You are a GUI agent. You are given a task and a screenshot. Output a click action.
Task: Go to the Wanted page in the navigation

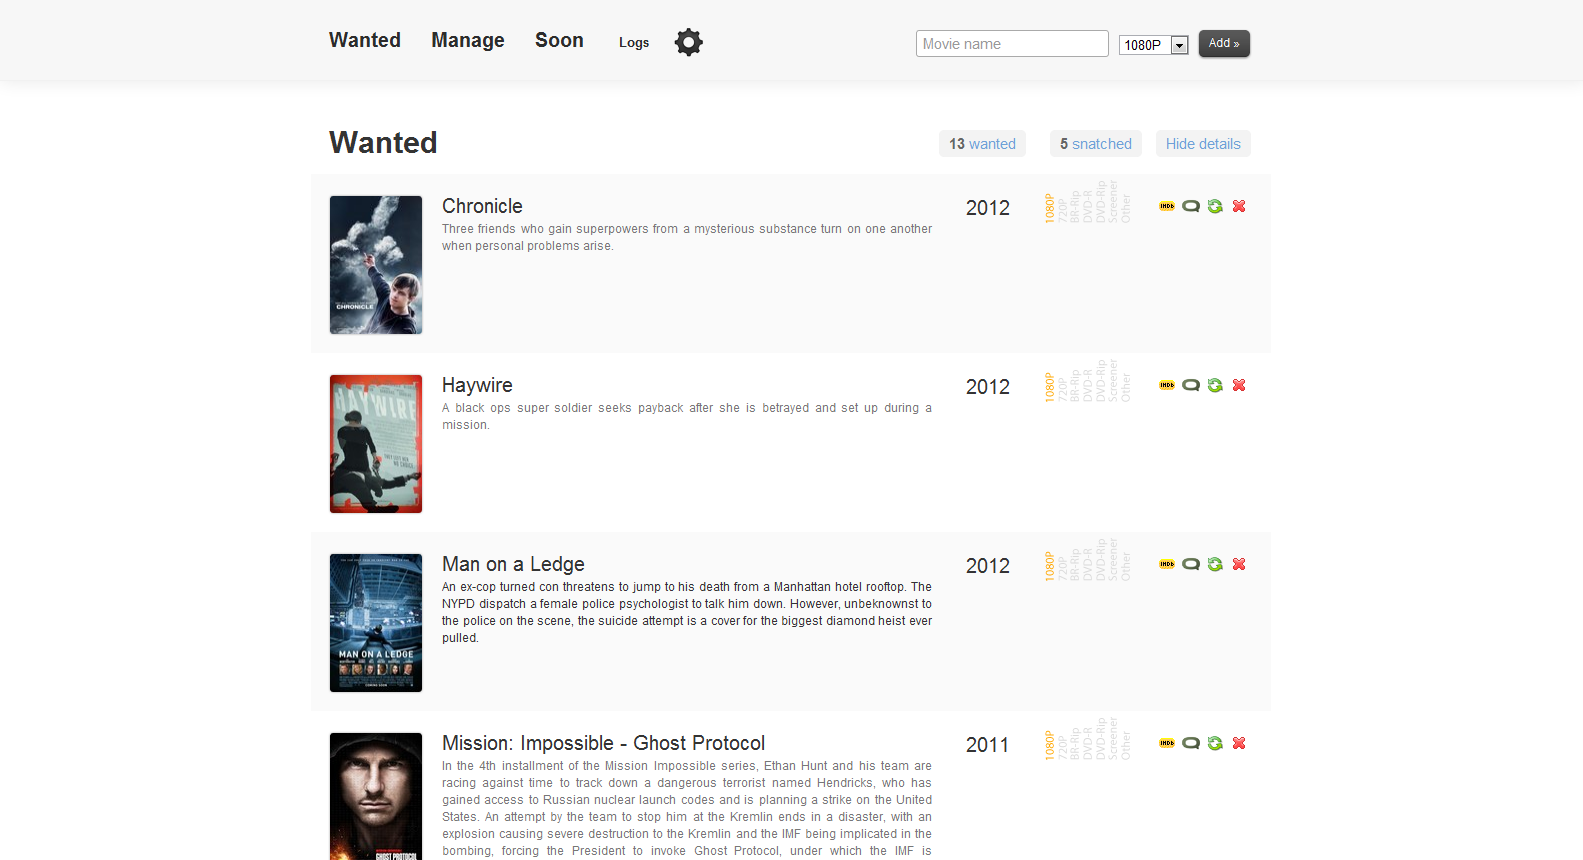[x=365, y=40]
